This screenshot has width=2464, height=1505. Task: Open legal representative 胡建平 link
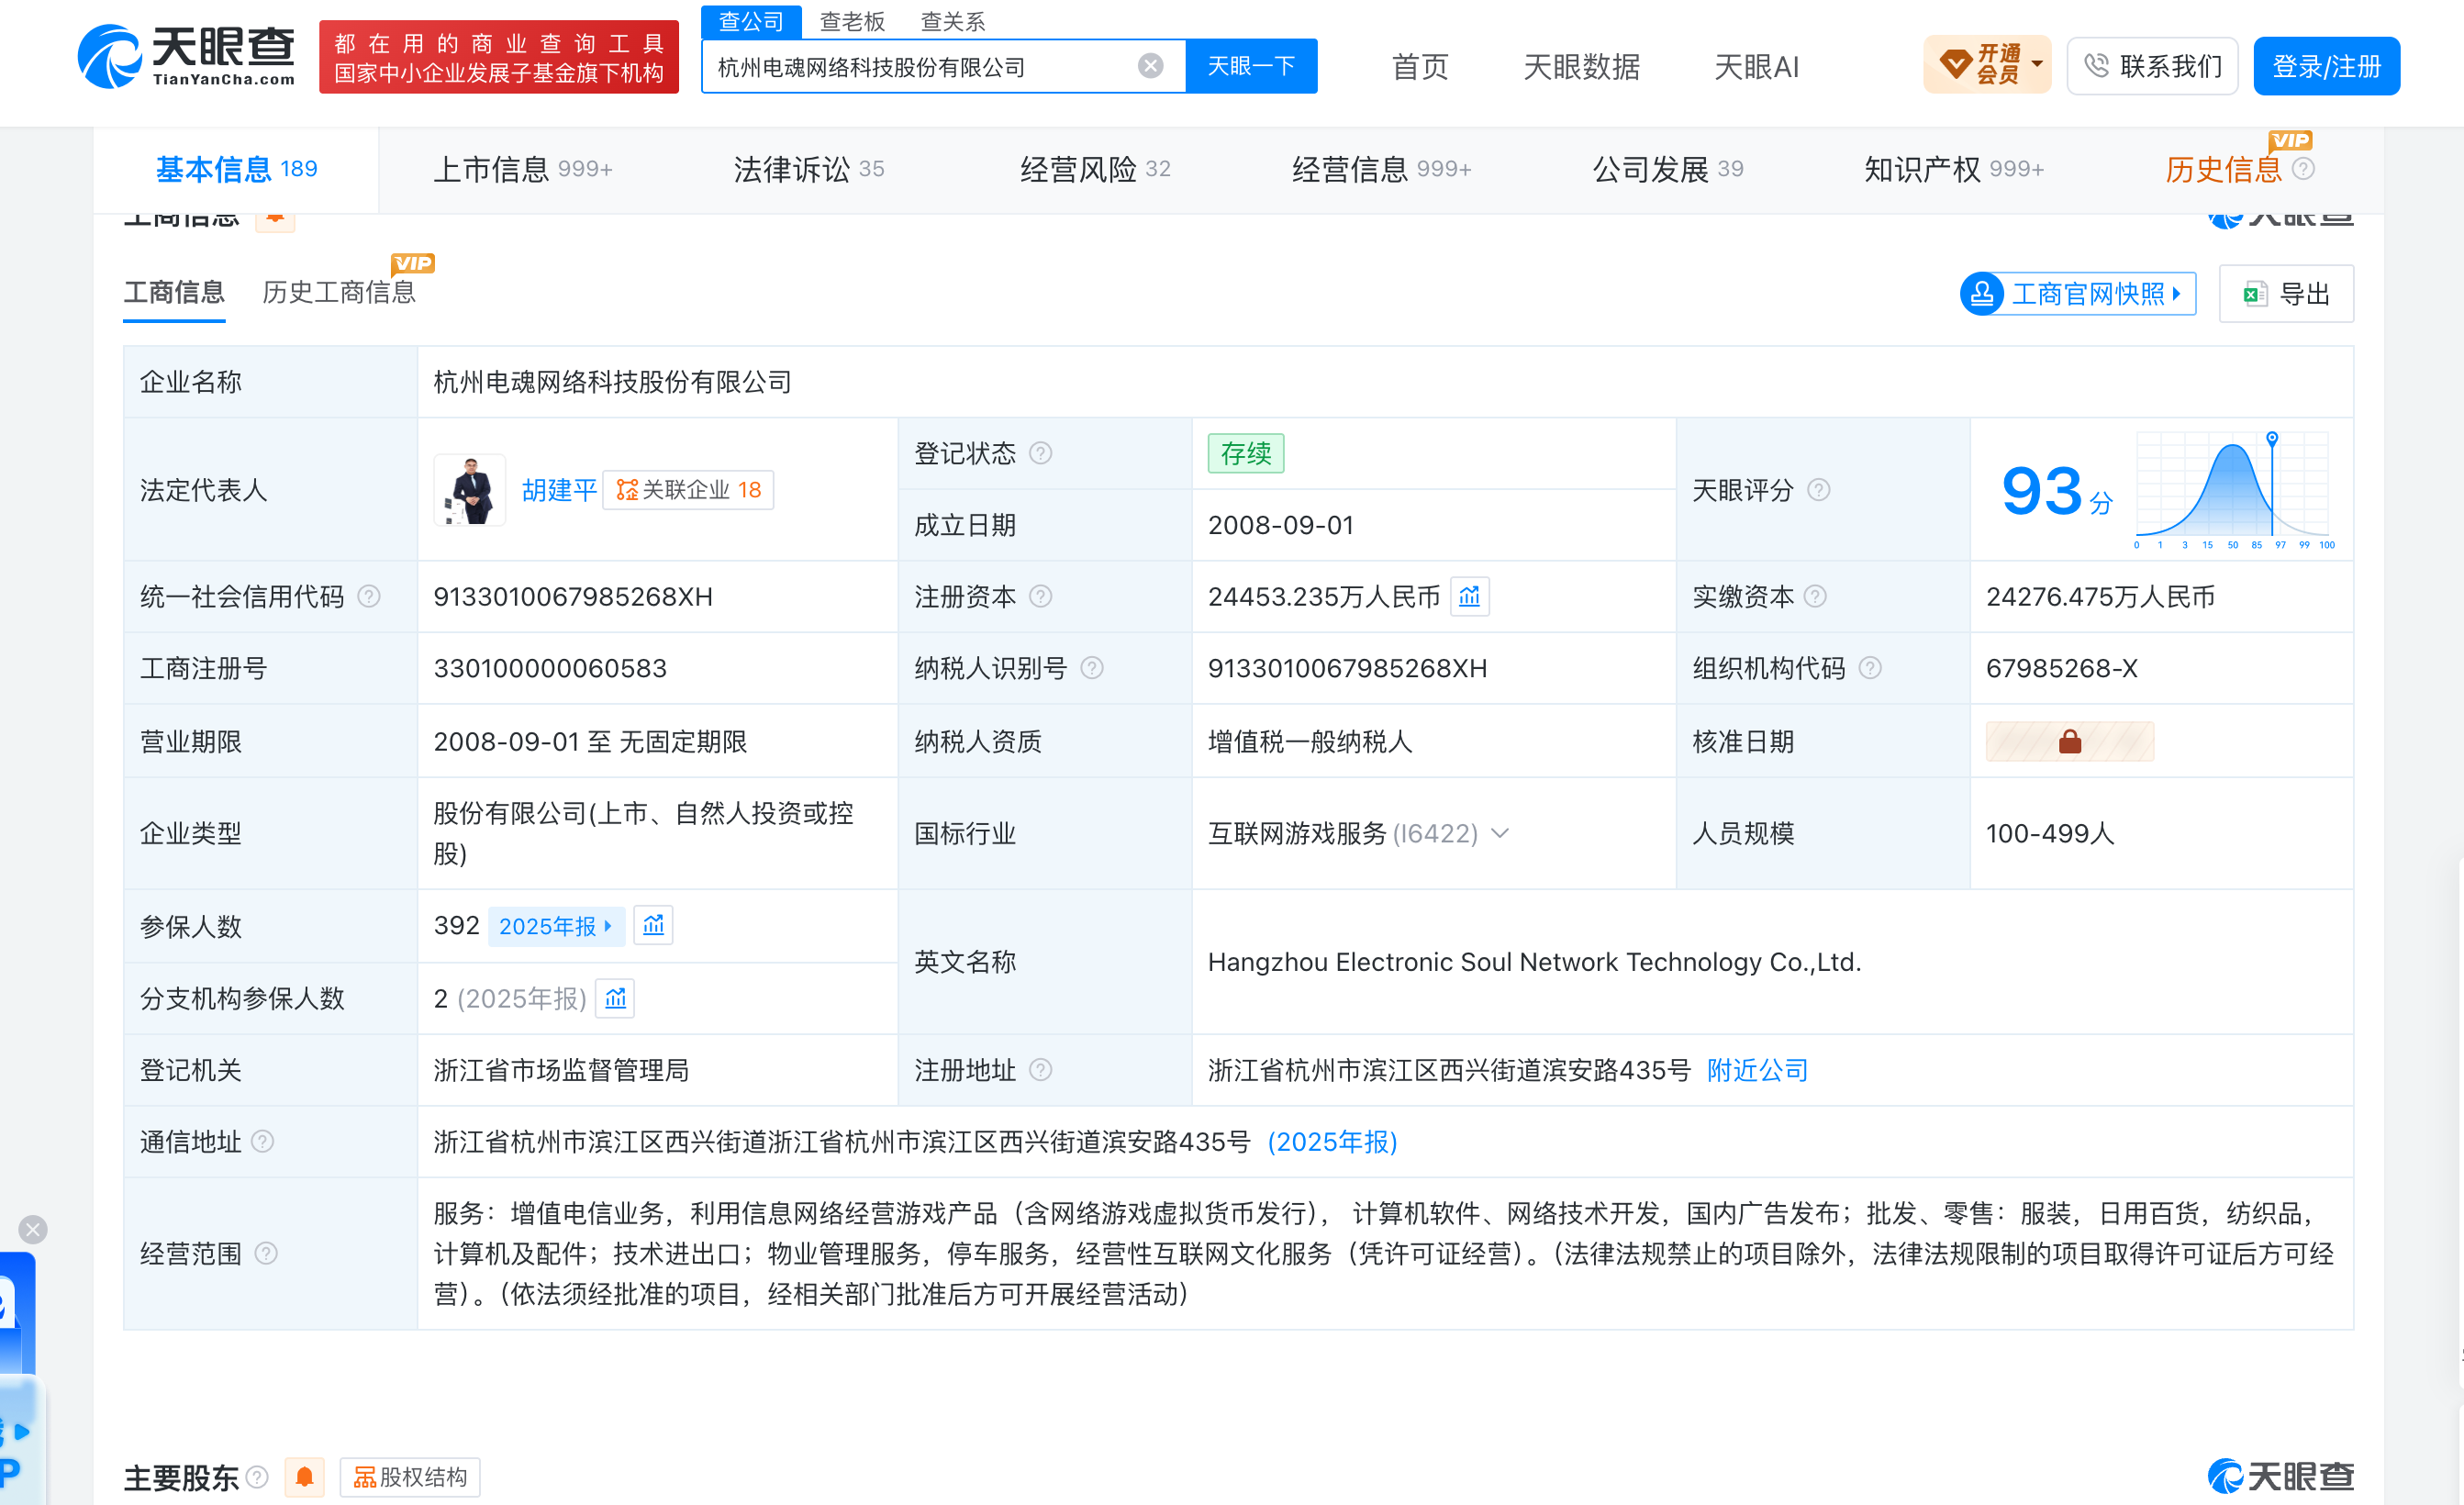pyautogui.click(x=559, y=490)
